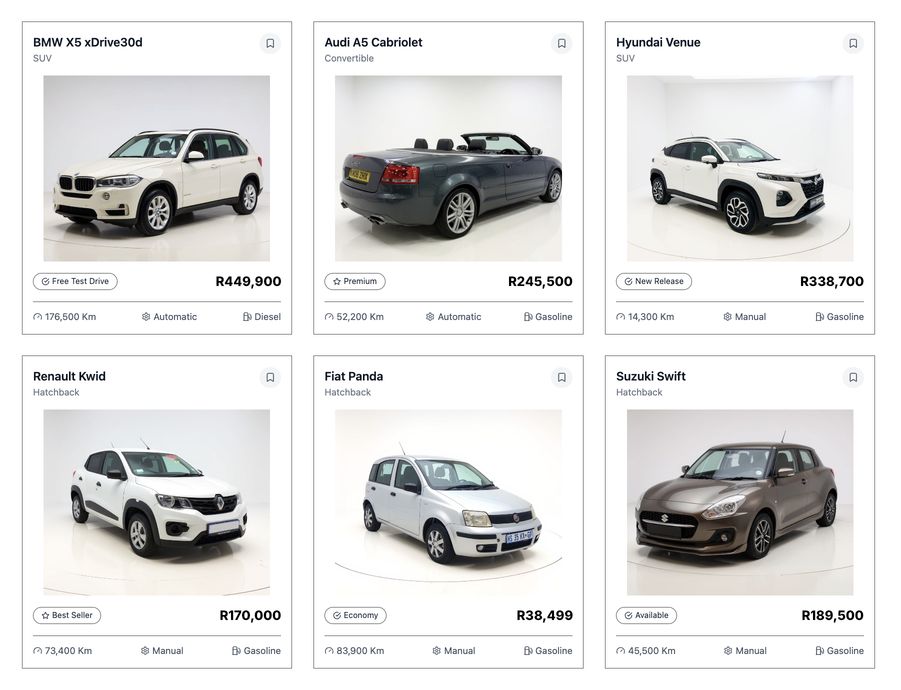
Task: Click the 52,200 Km odometer icon
Action: click(330, 317)
